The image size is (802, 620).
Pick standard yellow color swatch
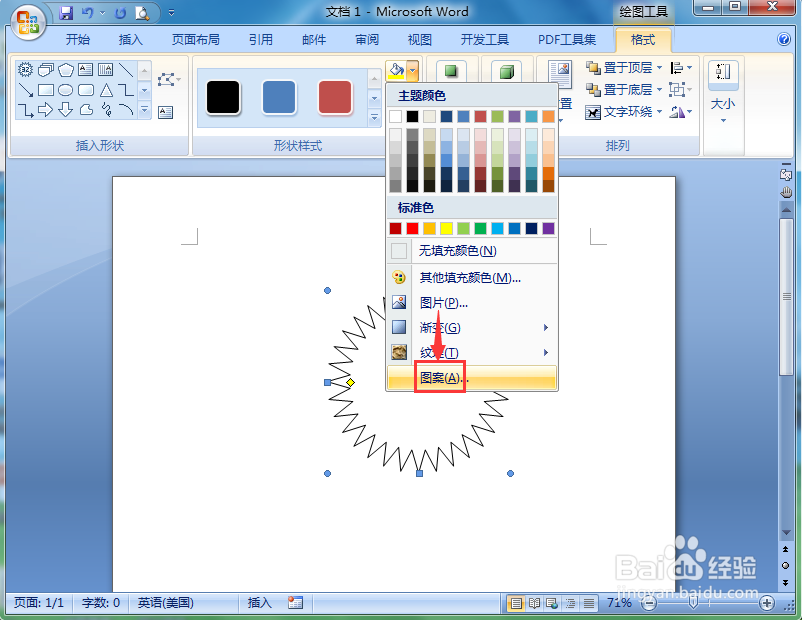(447, 228)
